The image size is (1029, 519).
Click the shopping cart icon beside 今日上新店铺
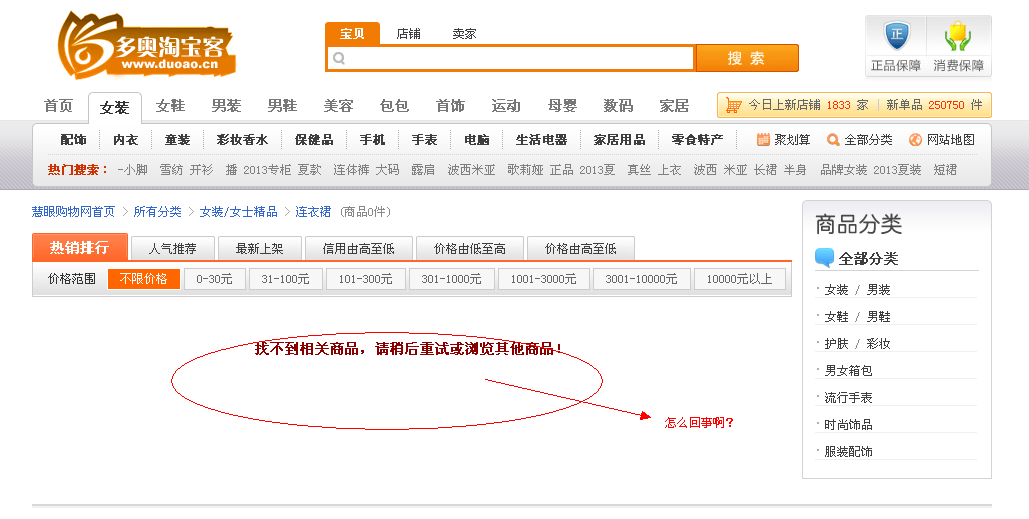click(x=733, y=105)
